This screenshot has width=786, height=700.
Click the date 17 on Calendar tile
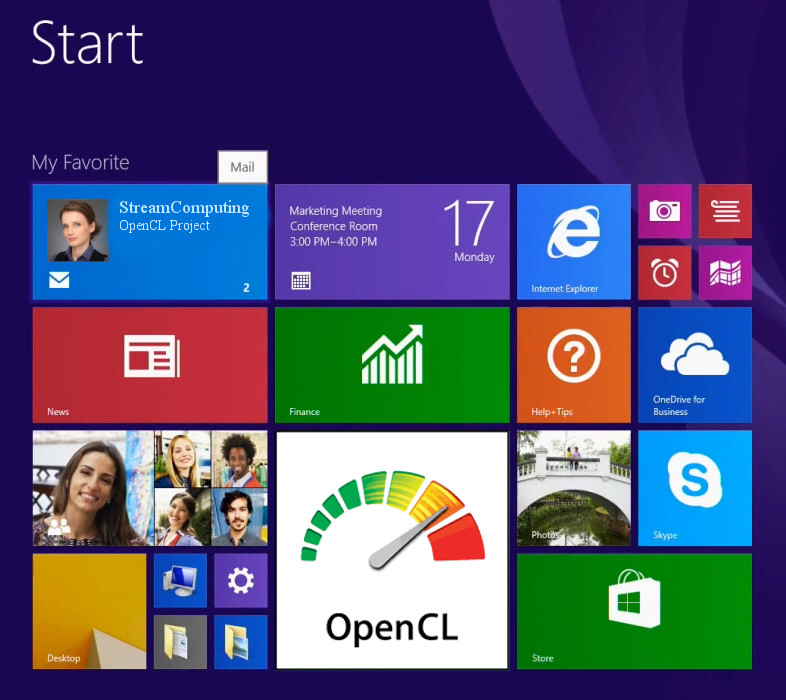click(x=469, y=222)
